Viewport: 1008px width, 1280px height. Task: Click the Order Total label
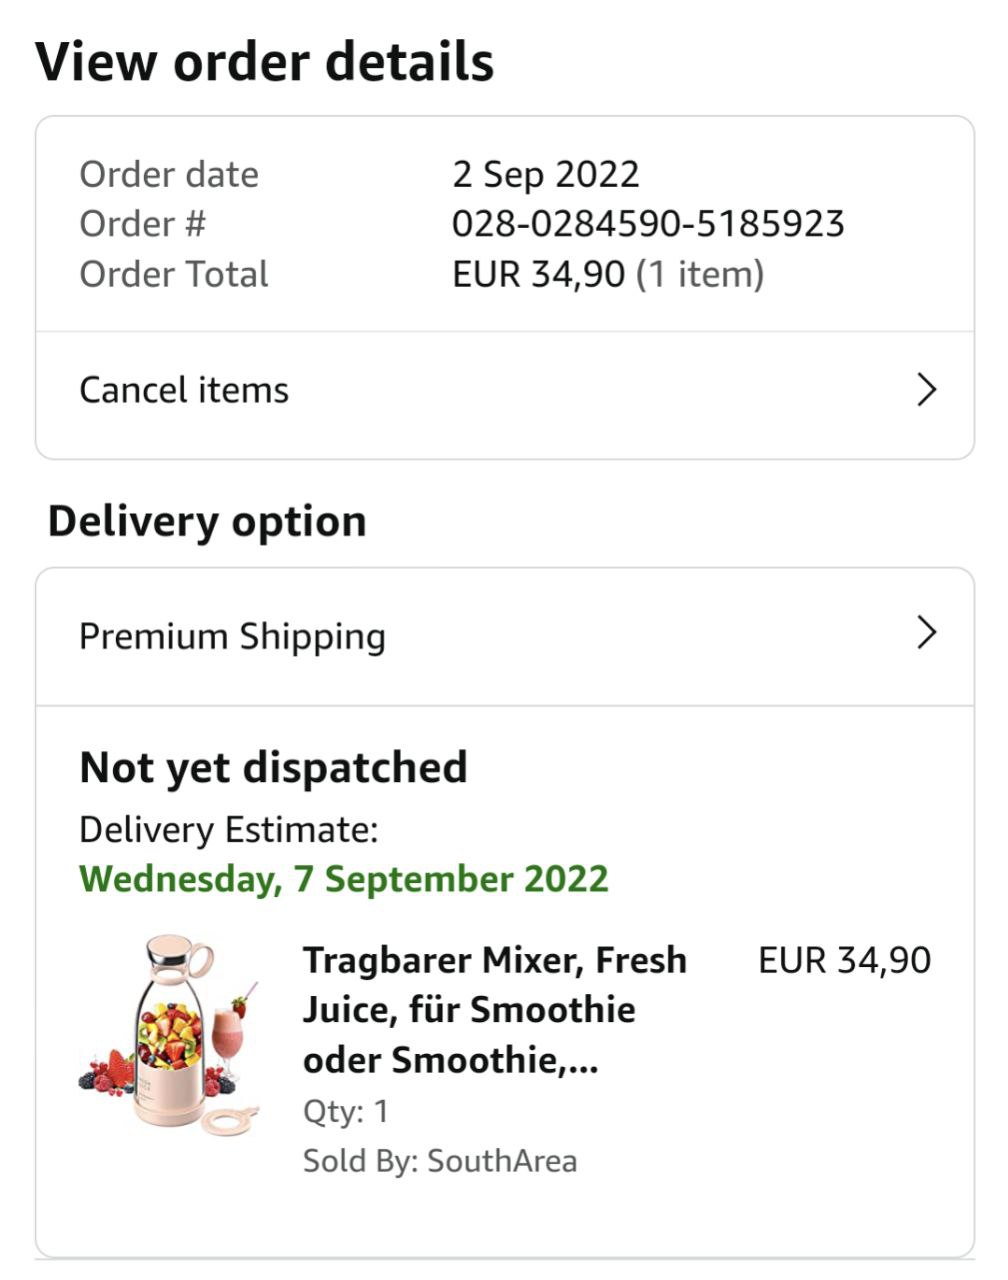tap(174, 274)
